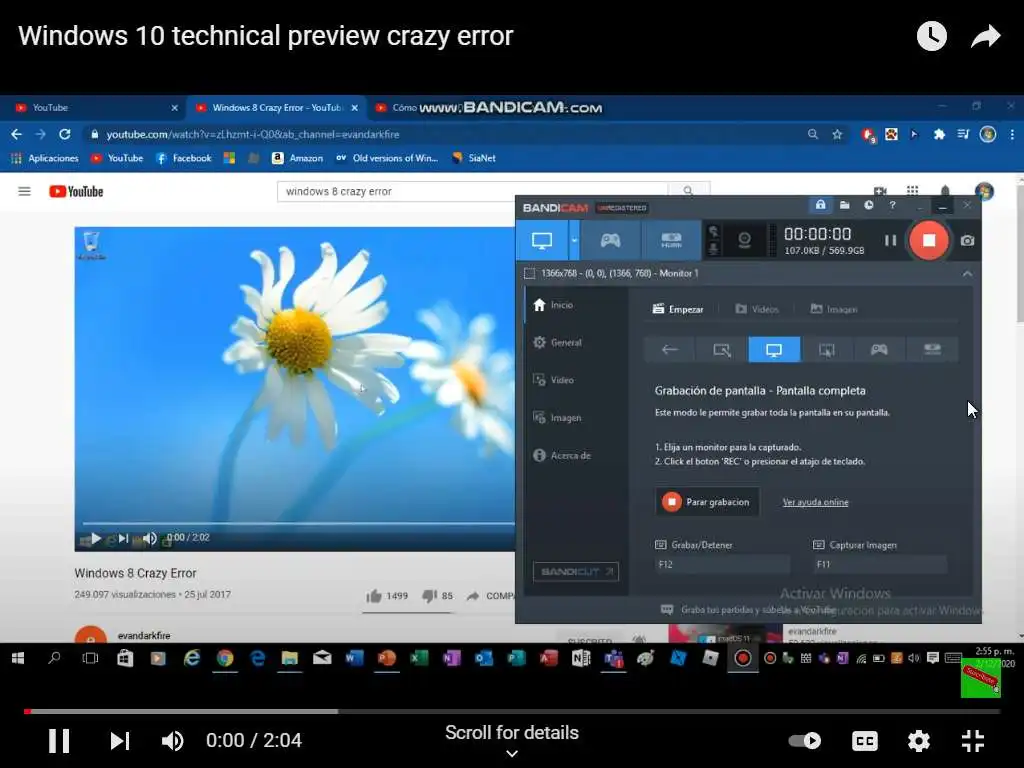
Task: Toggle Bandicam webcam overlay icon
Action: point(744,240)
